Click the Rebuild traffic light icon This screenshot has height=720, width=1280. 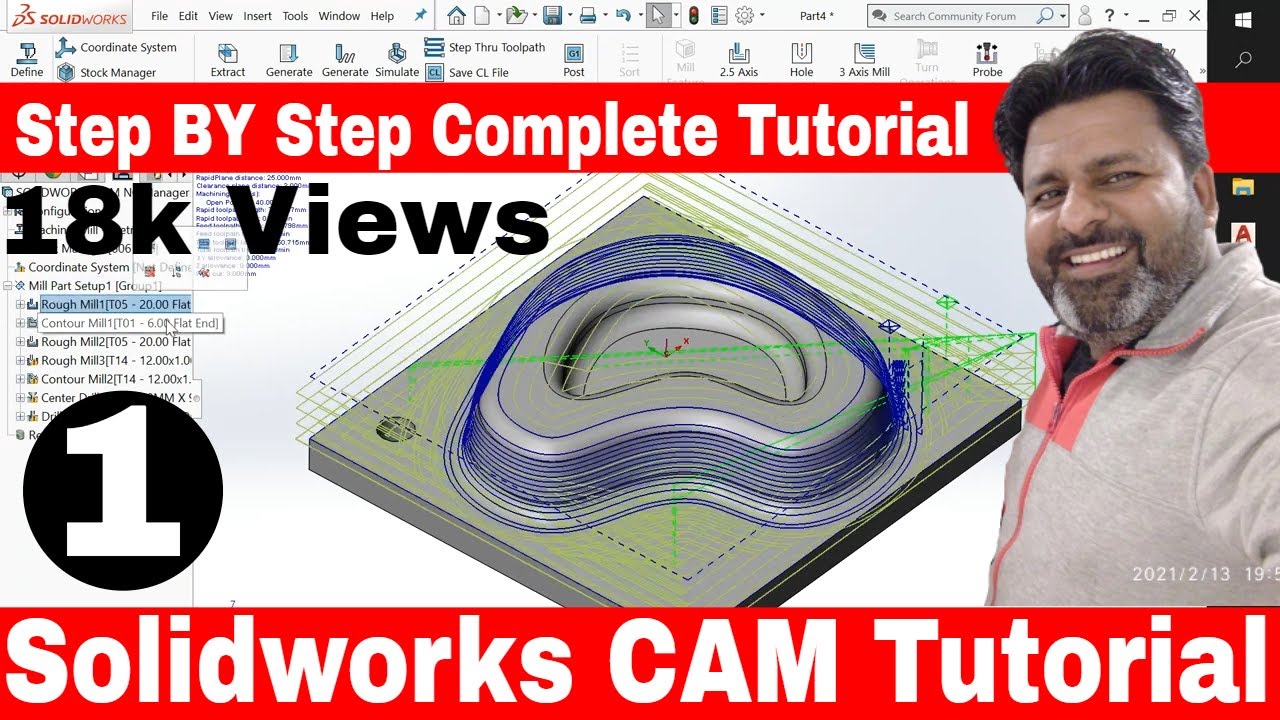(694, 15)
